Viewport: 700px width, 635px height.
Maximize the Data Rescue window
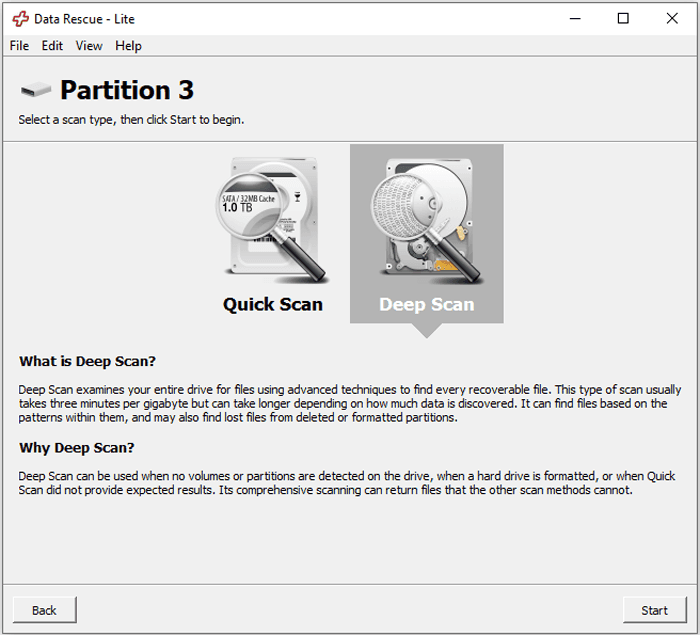pos(623,19)
